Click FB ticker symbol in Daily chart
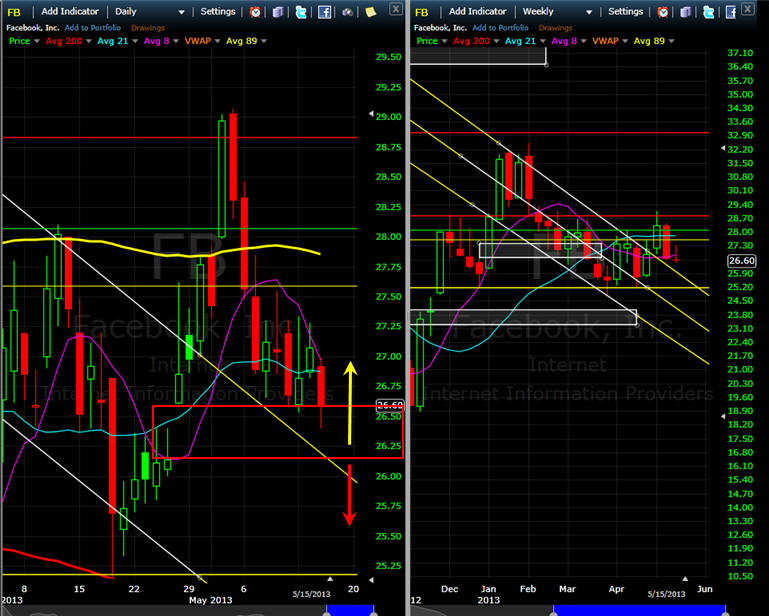The width and height of the screenshot is (769, 616). coord(14,12)
